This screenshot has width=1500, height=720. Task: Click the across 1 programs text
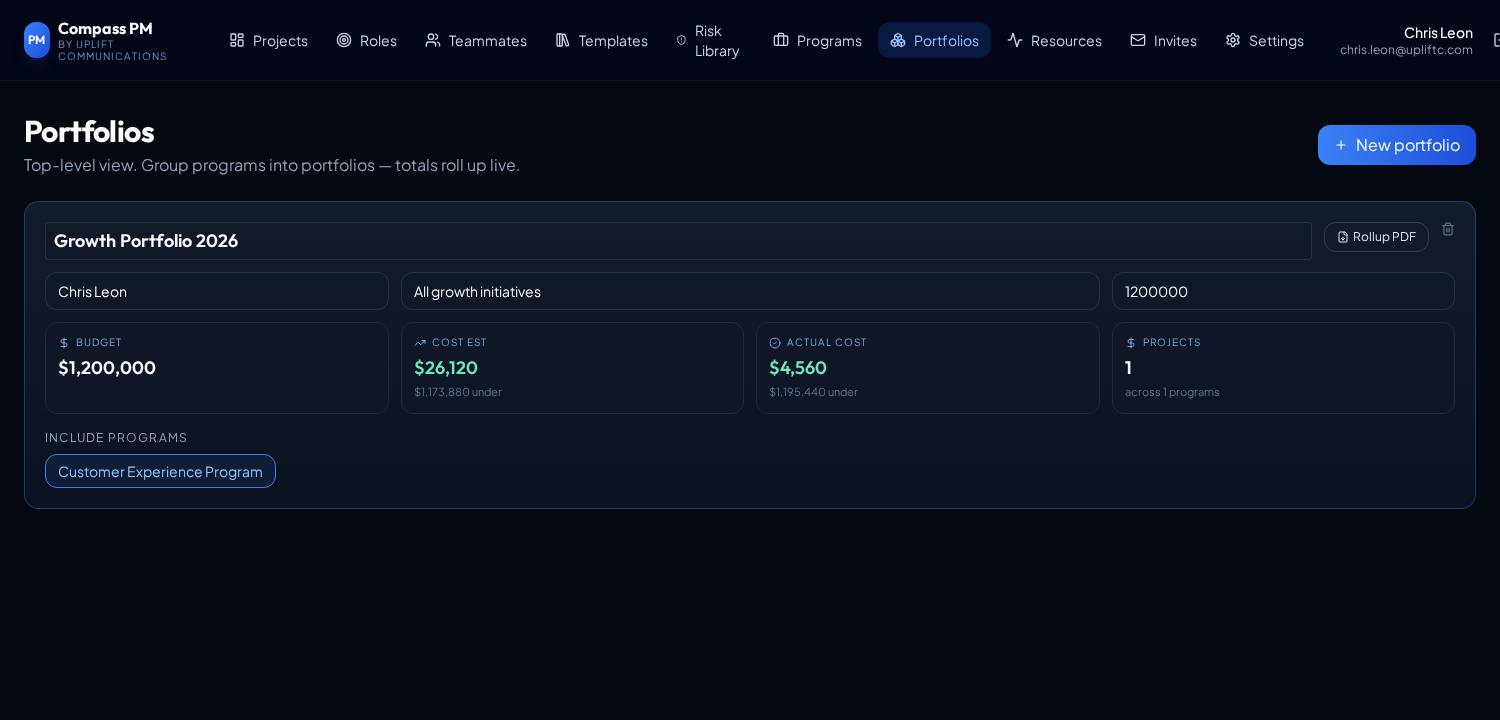coord(1172,392)
